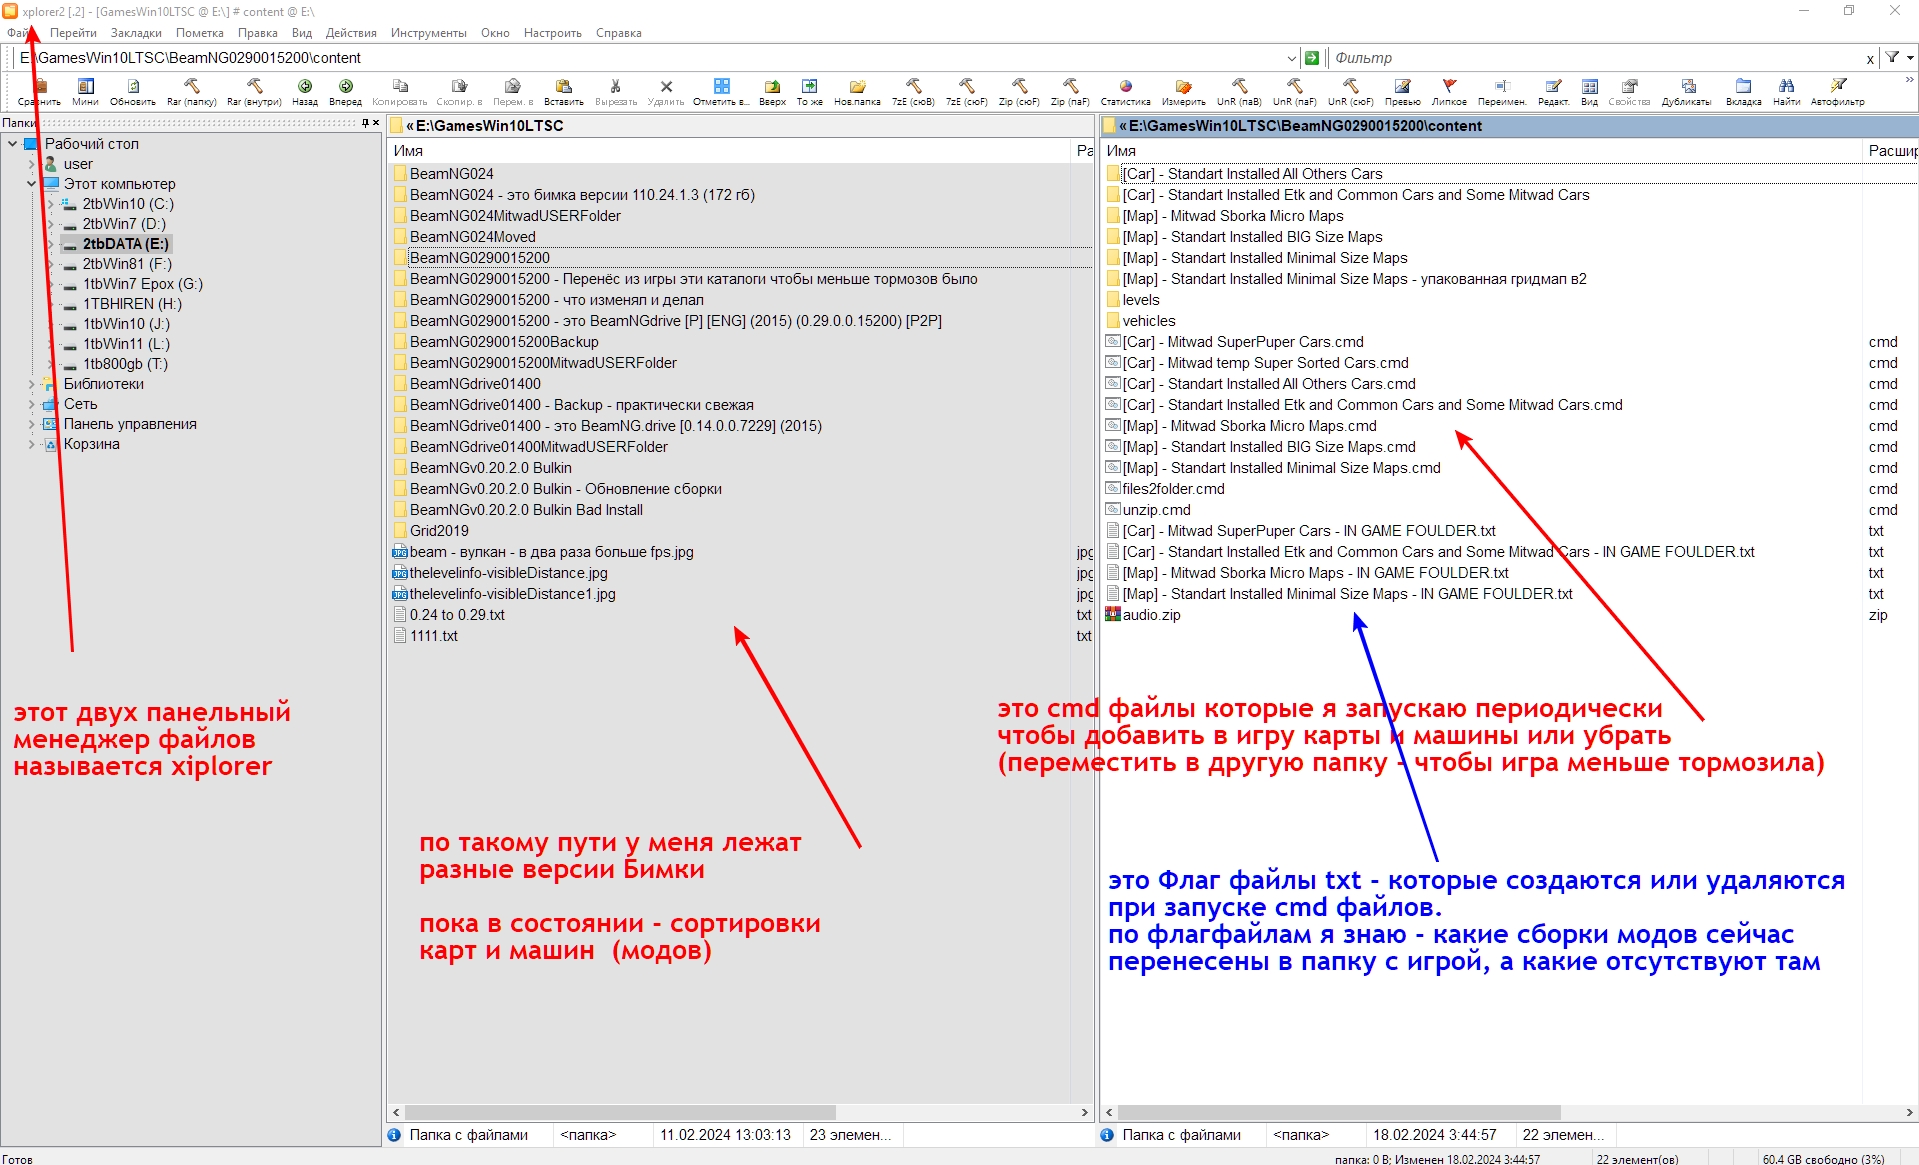Search files with the Найти binoculars
This screenshot has height=1165, width=1919.
tap(1787, 91)
